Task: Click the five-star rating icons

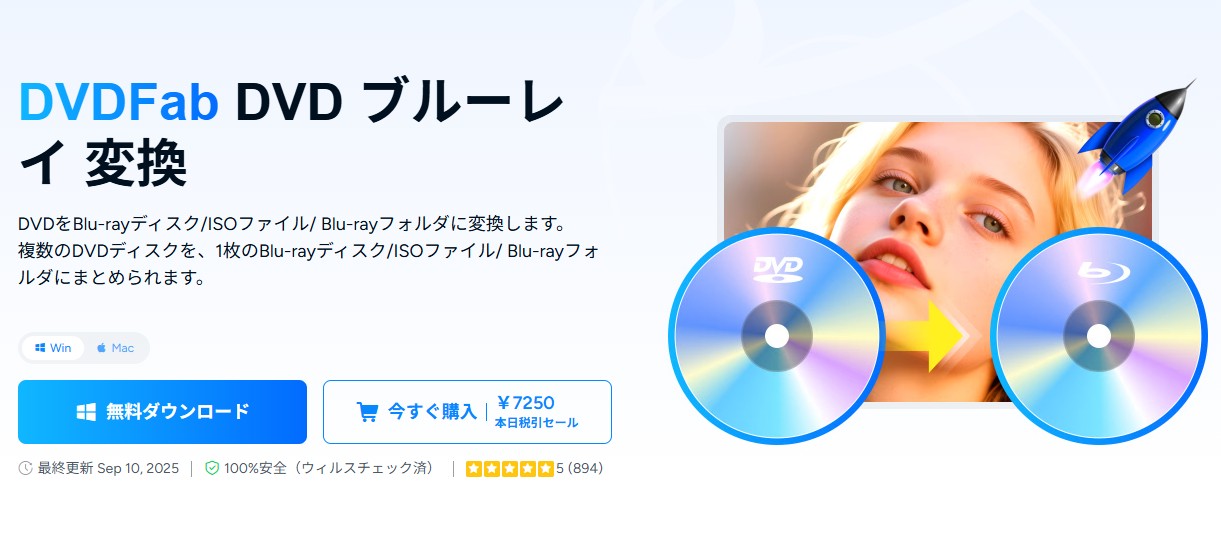Action: pyautogui.click(x=509, y=468)
